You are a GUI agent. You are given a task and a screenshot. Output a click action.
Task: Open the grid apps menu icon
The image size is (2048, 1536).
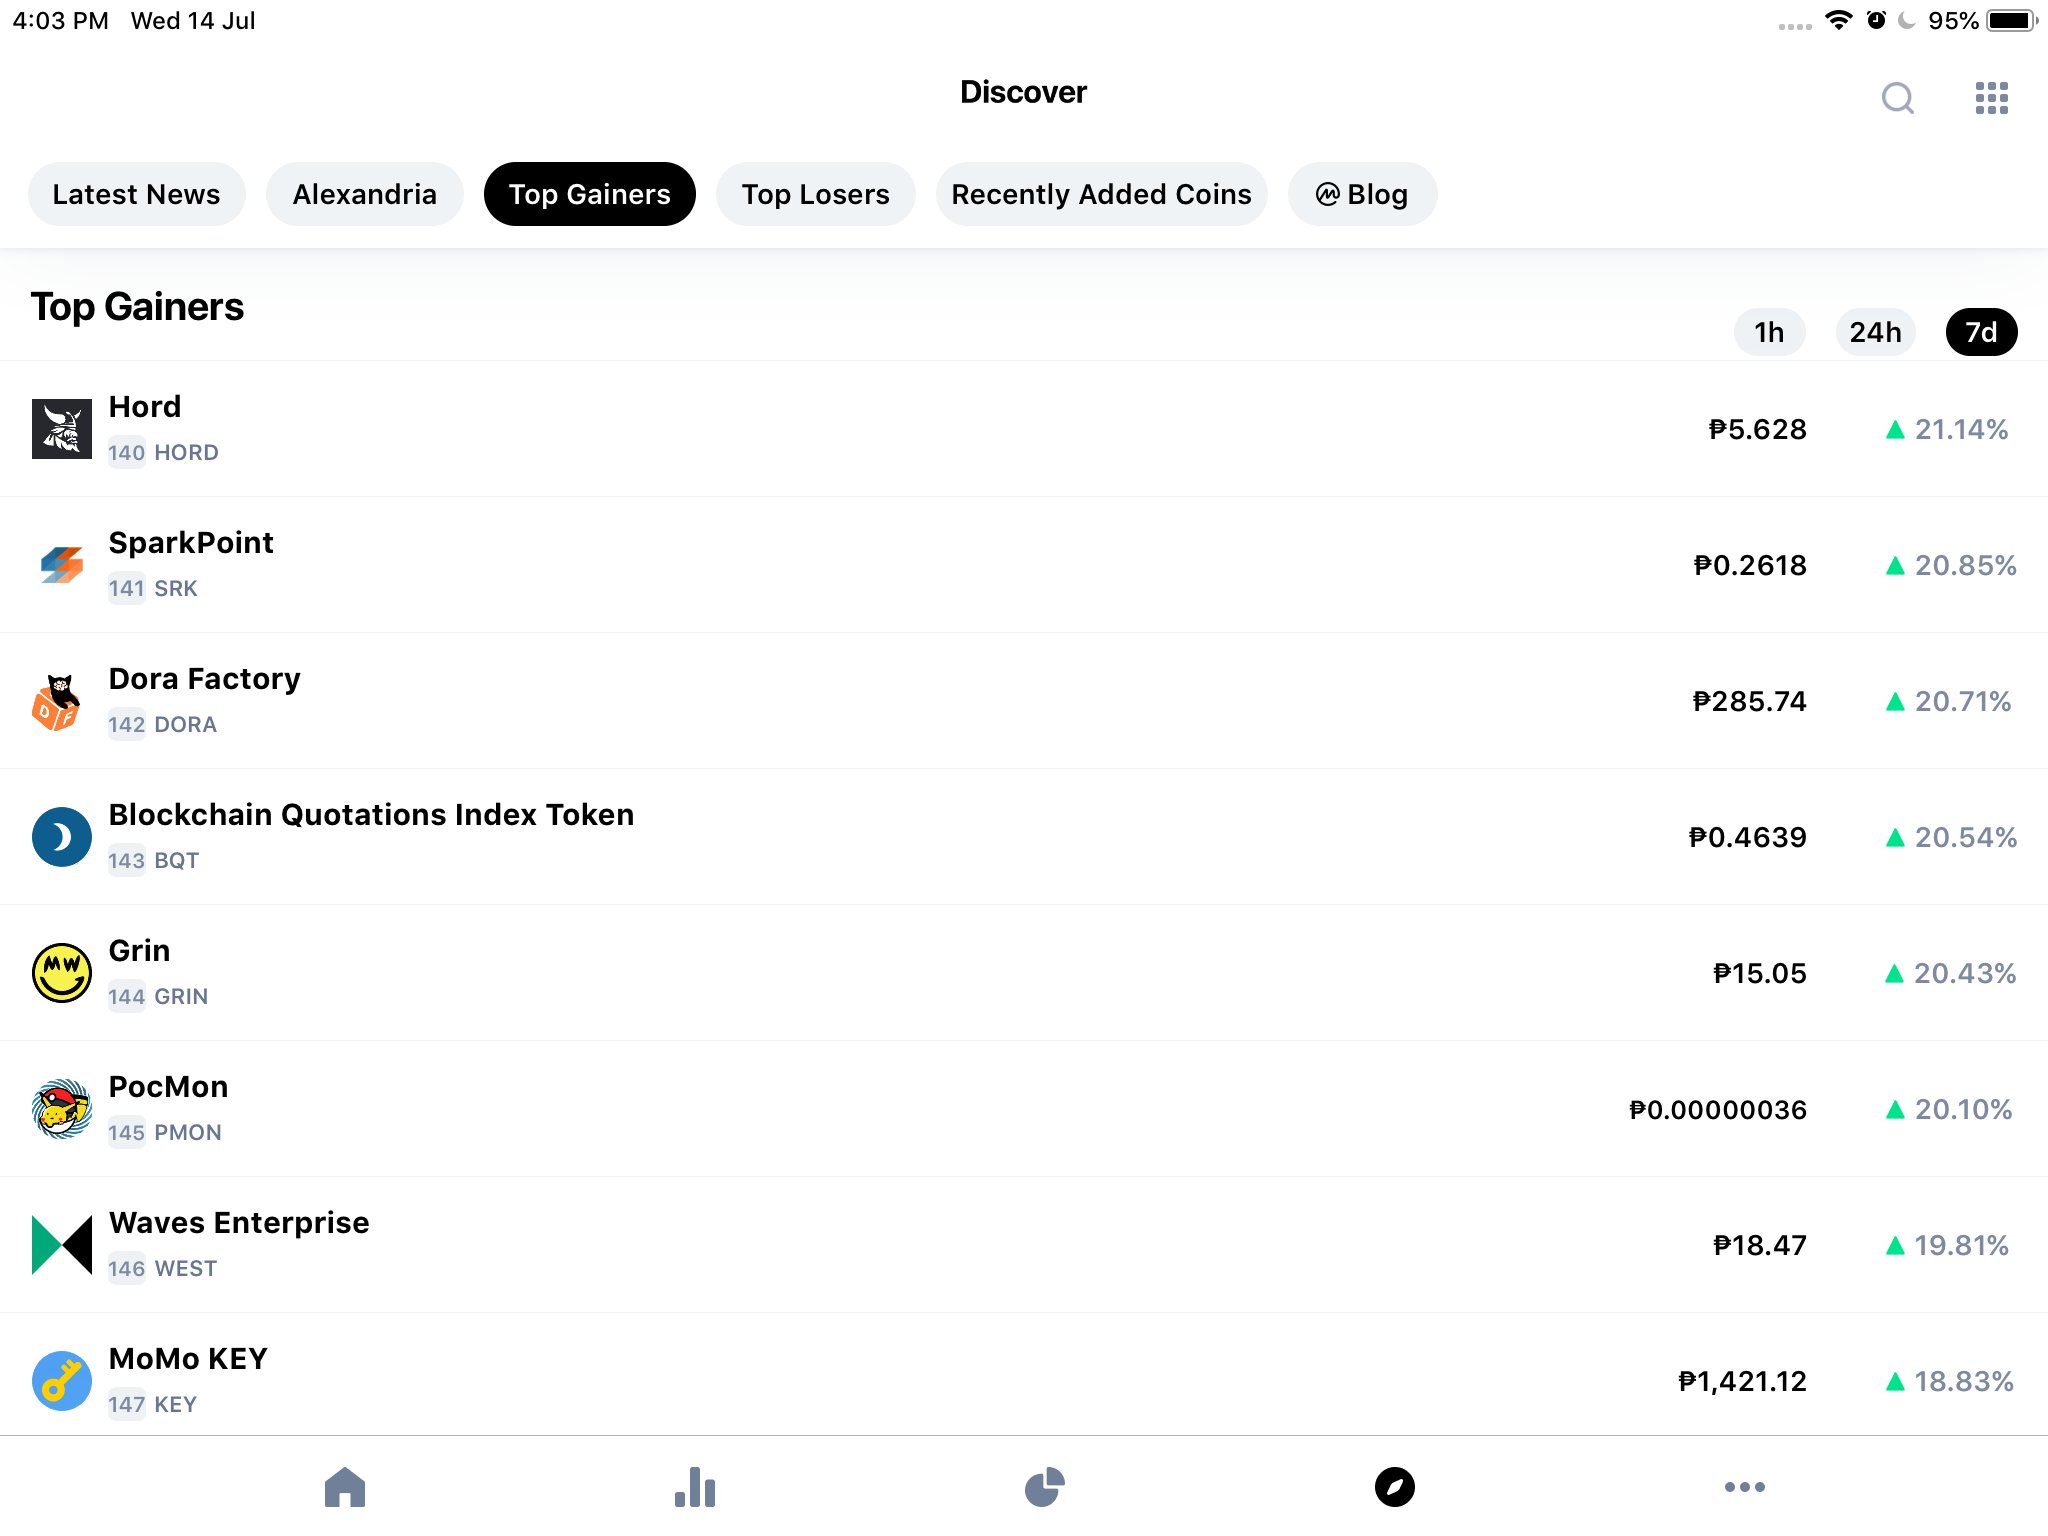point(1991,98)
